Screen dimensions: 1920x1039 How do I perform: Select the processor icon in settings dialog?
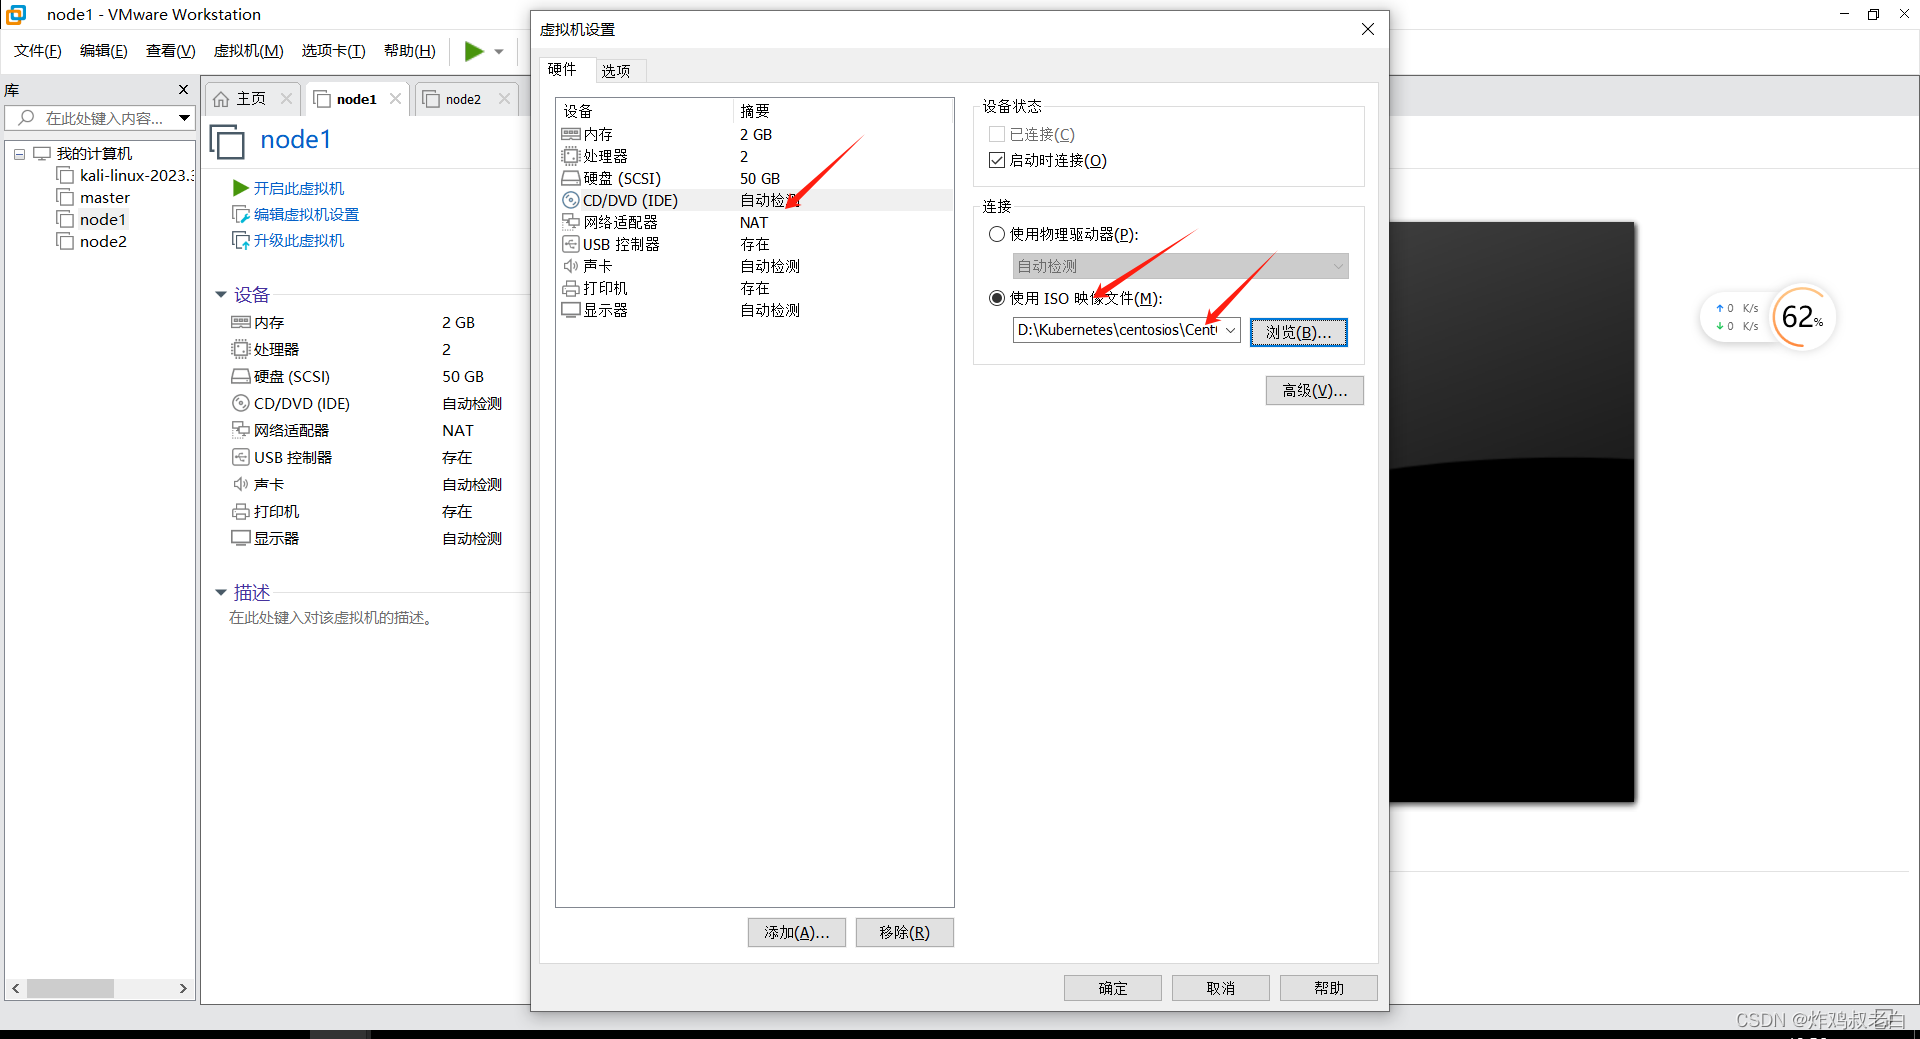tap(571, 156)
